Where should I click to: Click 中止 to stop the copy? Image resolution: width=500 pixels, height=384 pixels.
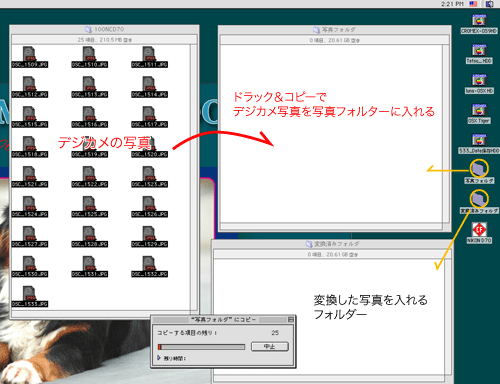(269, 347)
